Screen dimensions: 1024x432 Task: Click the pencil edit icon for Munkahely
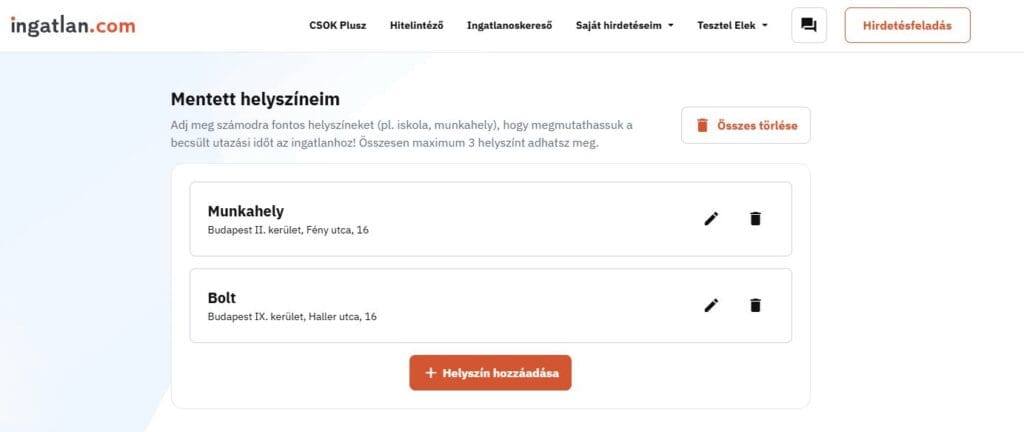pyautogui.click(x=711, y=219)
